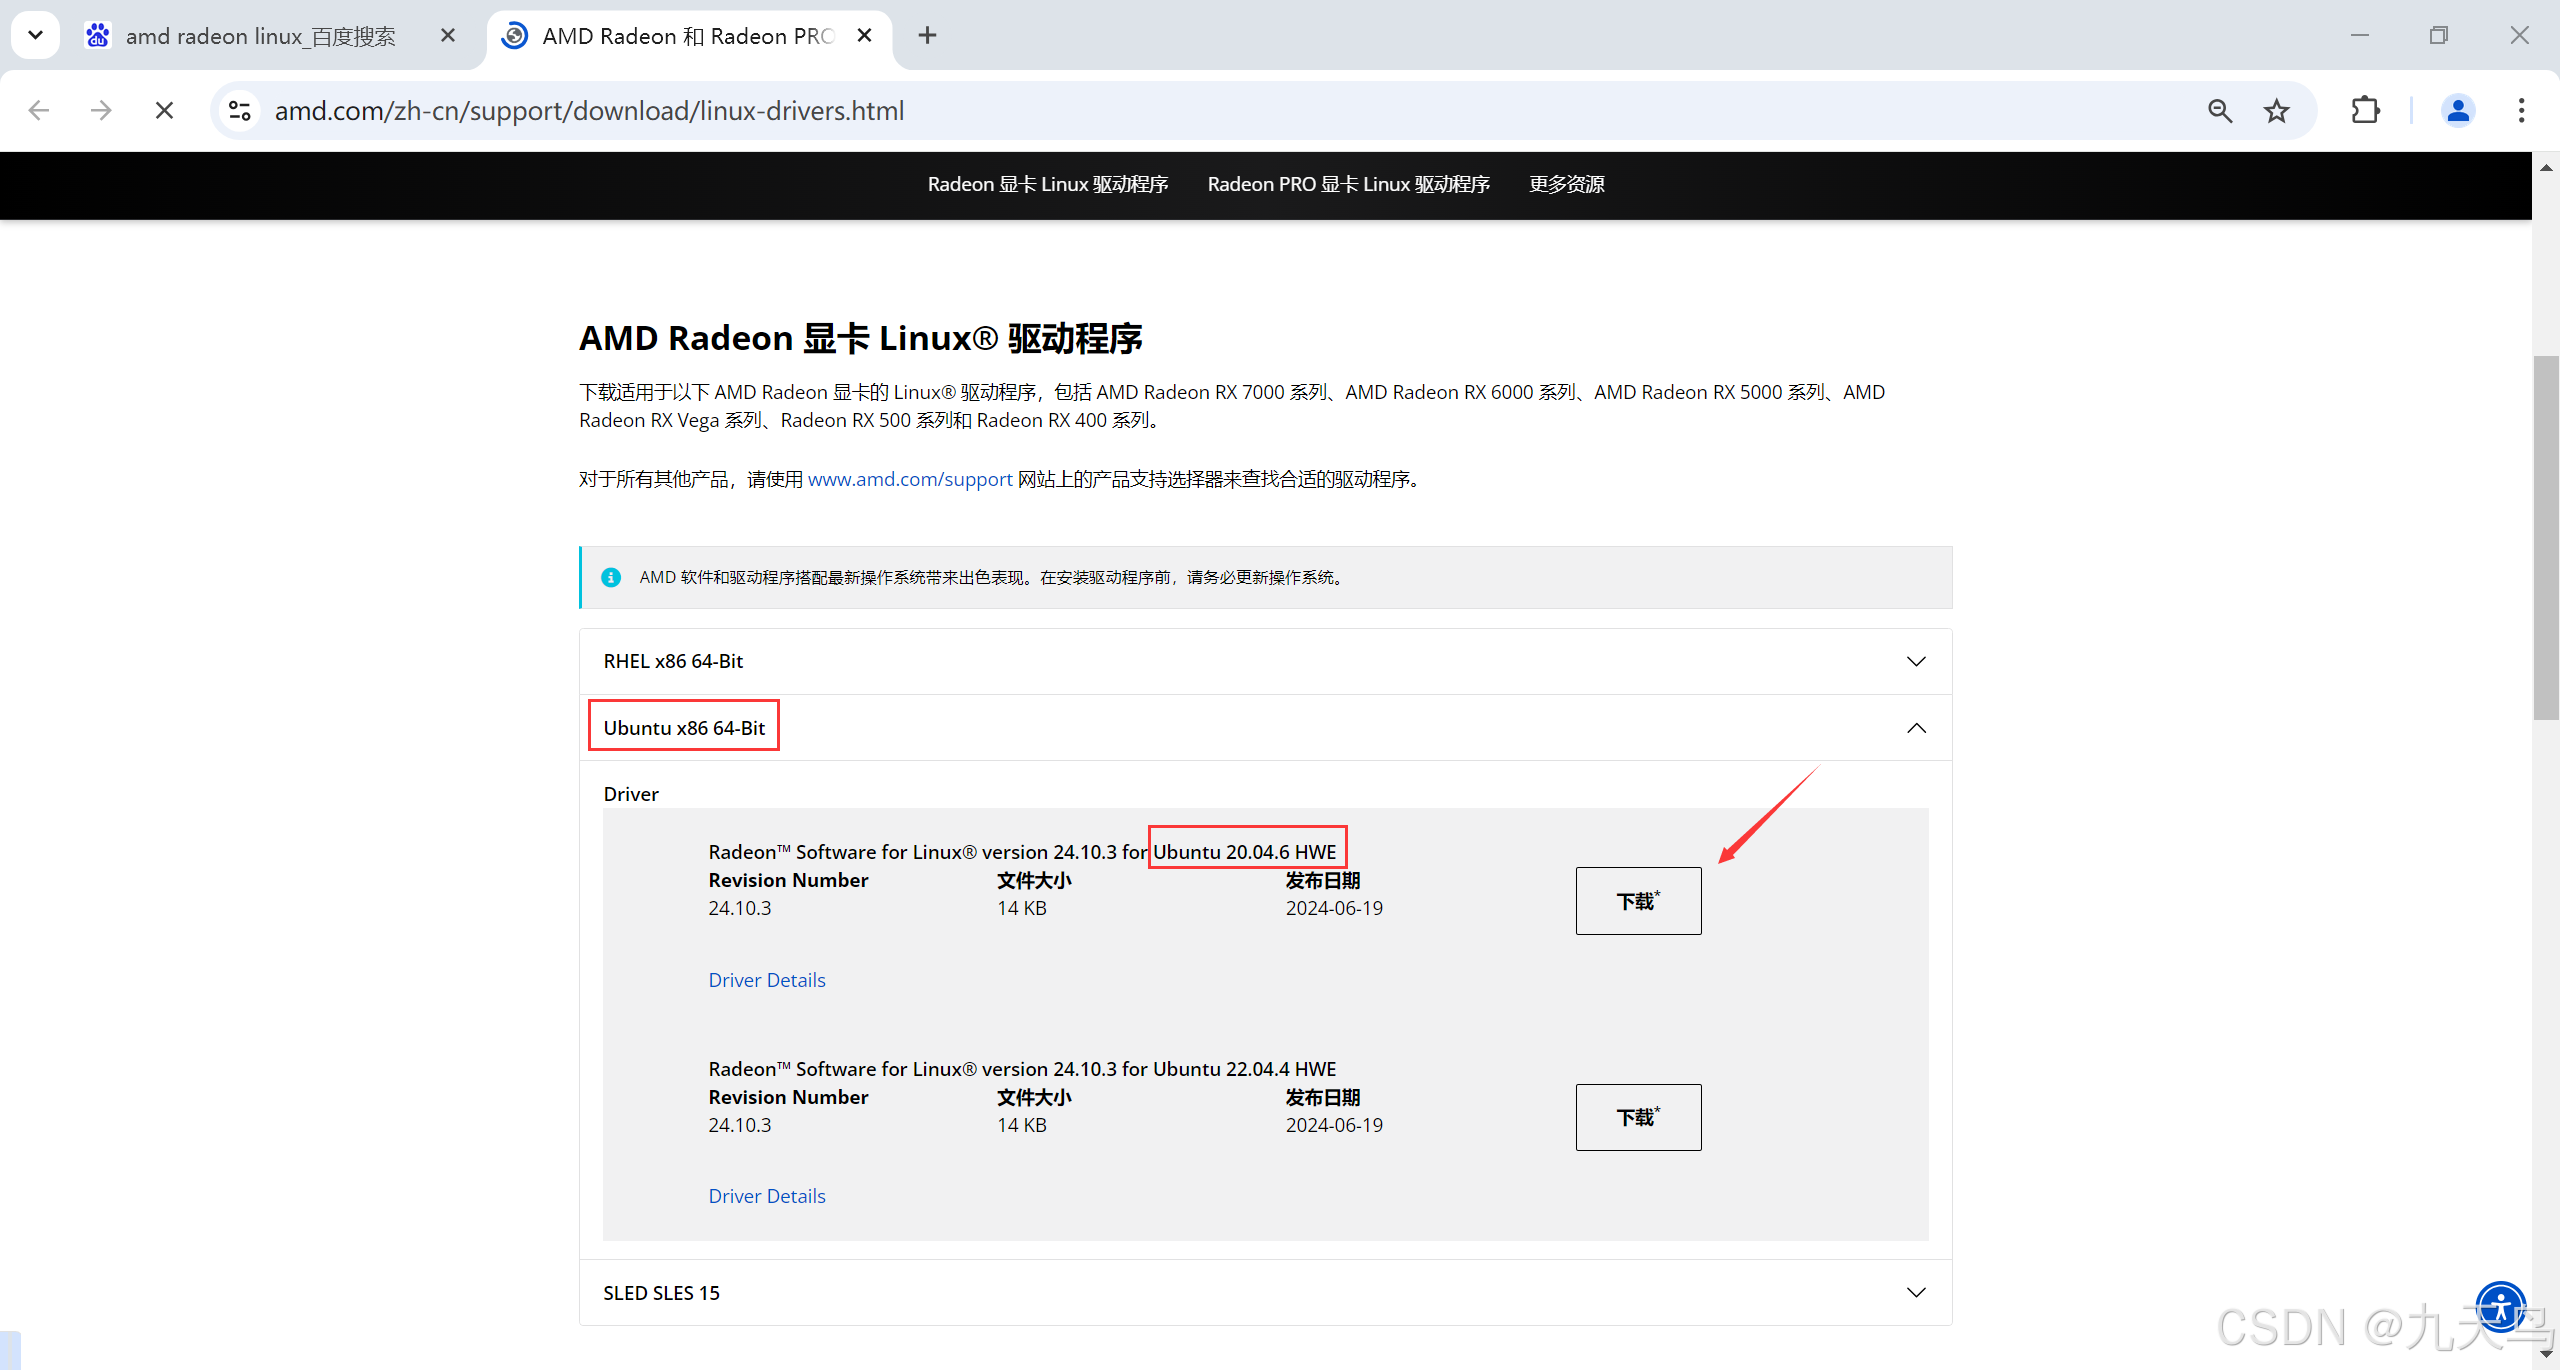This screenshot has height=1370, width=2560.
Task: Open the 更多资源 menu item
Action: (x=1566, y=184)
